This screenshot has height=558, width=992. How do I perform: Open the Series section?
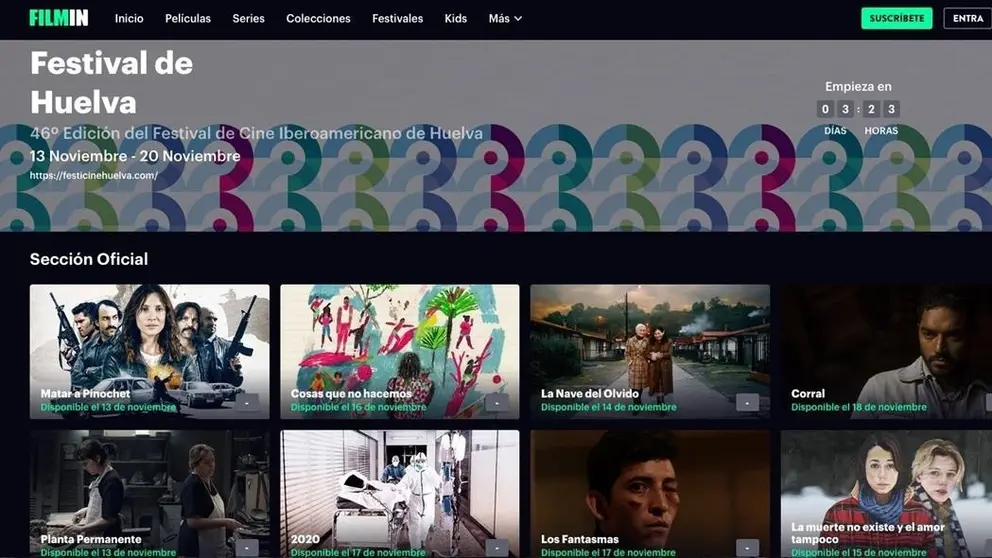pos(248,18)
